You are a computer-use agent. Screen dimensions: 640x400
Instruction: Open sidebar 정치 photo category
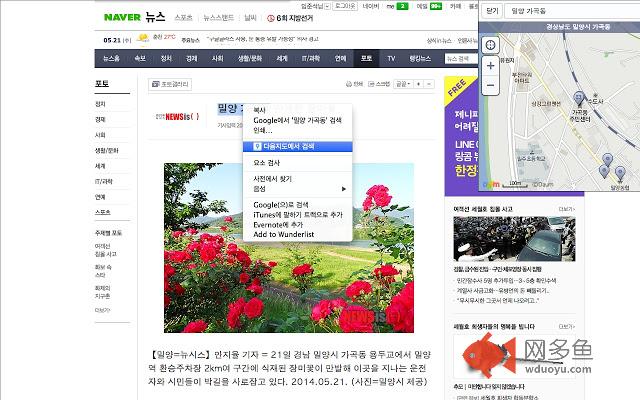click(100, 104)
